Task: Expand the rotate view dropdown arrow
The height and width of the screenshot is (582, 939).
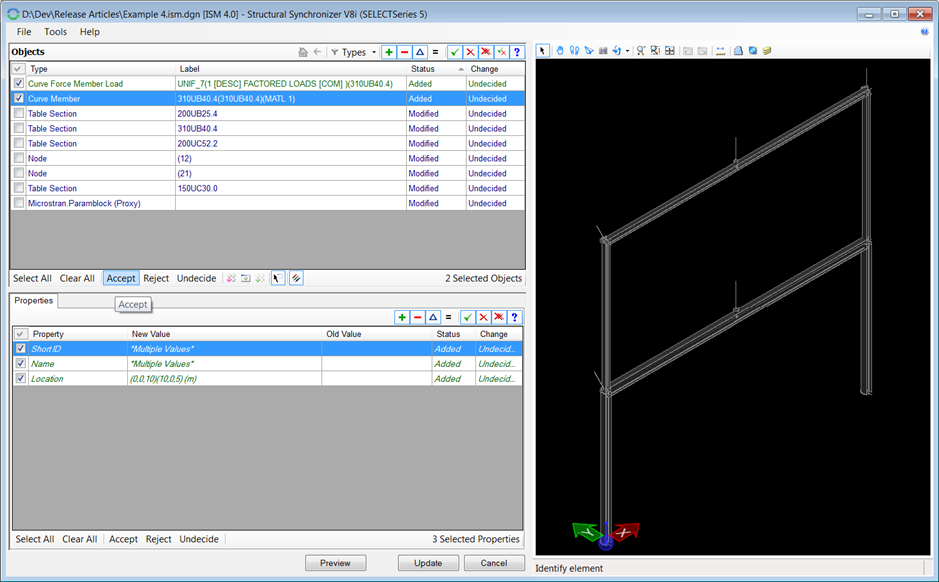Action: (628, 51)
